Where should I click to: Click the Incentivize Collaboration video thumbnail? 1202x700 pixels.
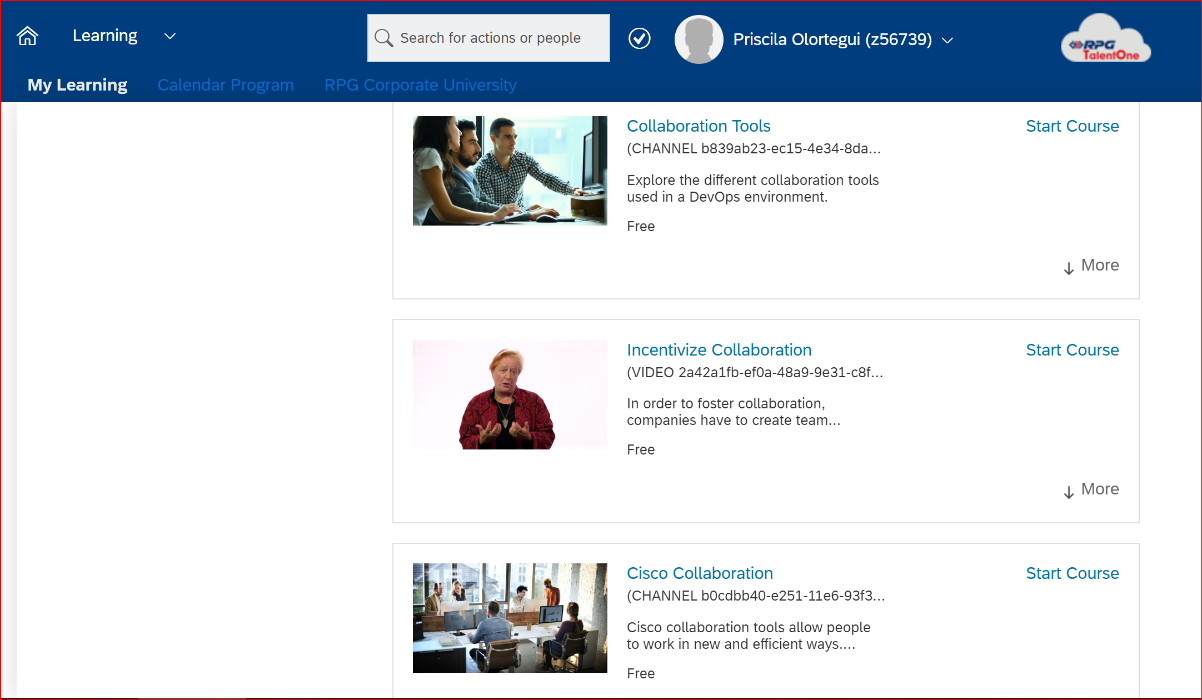pos(510,394)
